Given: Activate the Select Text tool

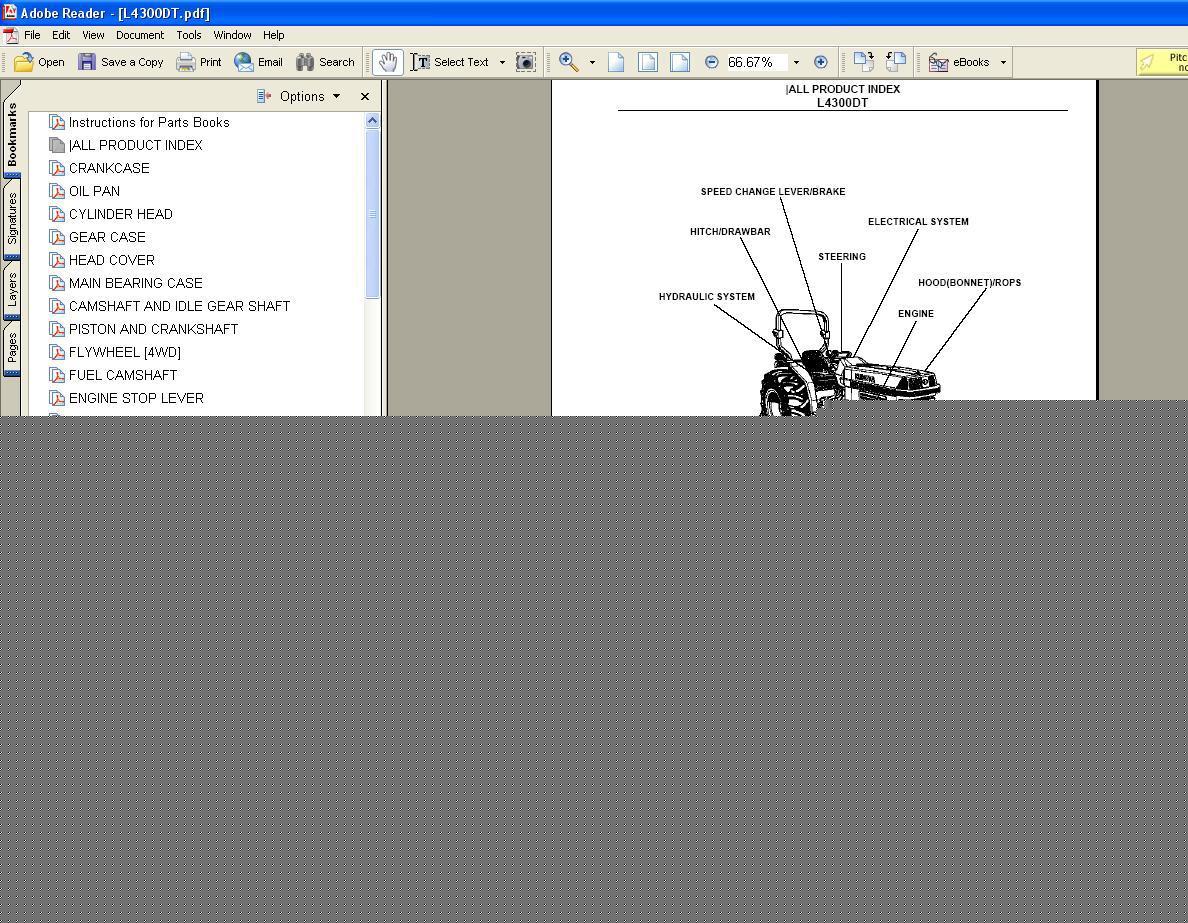Looking at the screenshot, I should click(x=450, y=62).
